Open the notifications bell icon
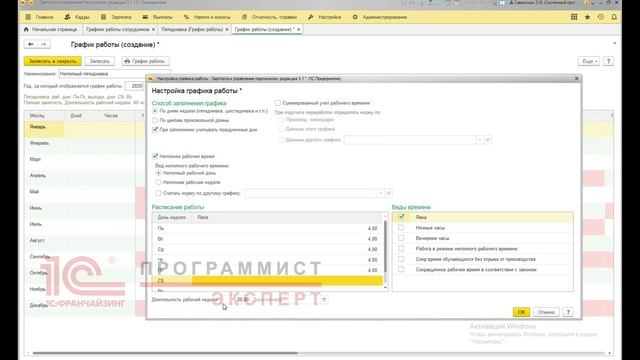 (x=614, y=17)
